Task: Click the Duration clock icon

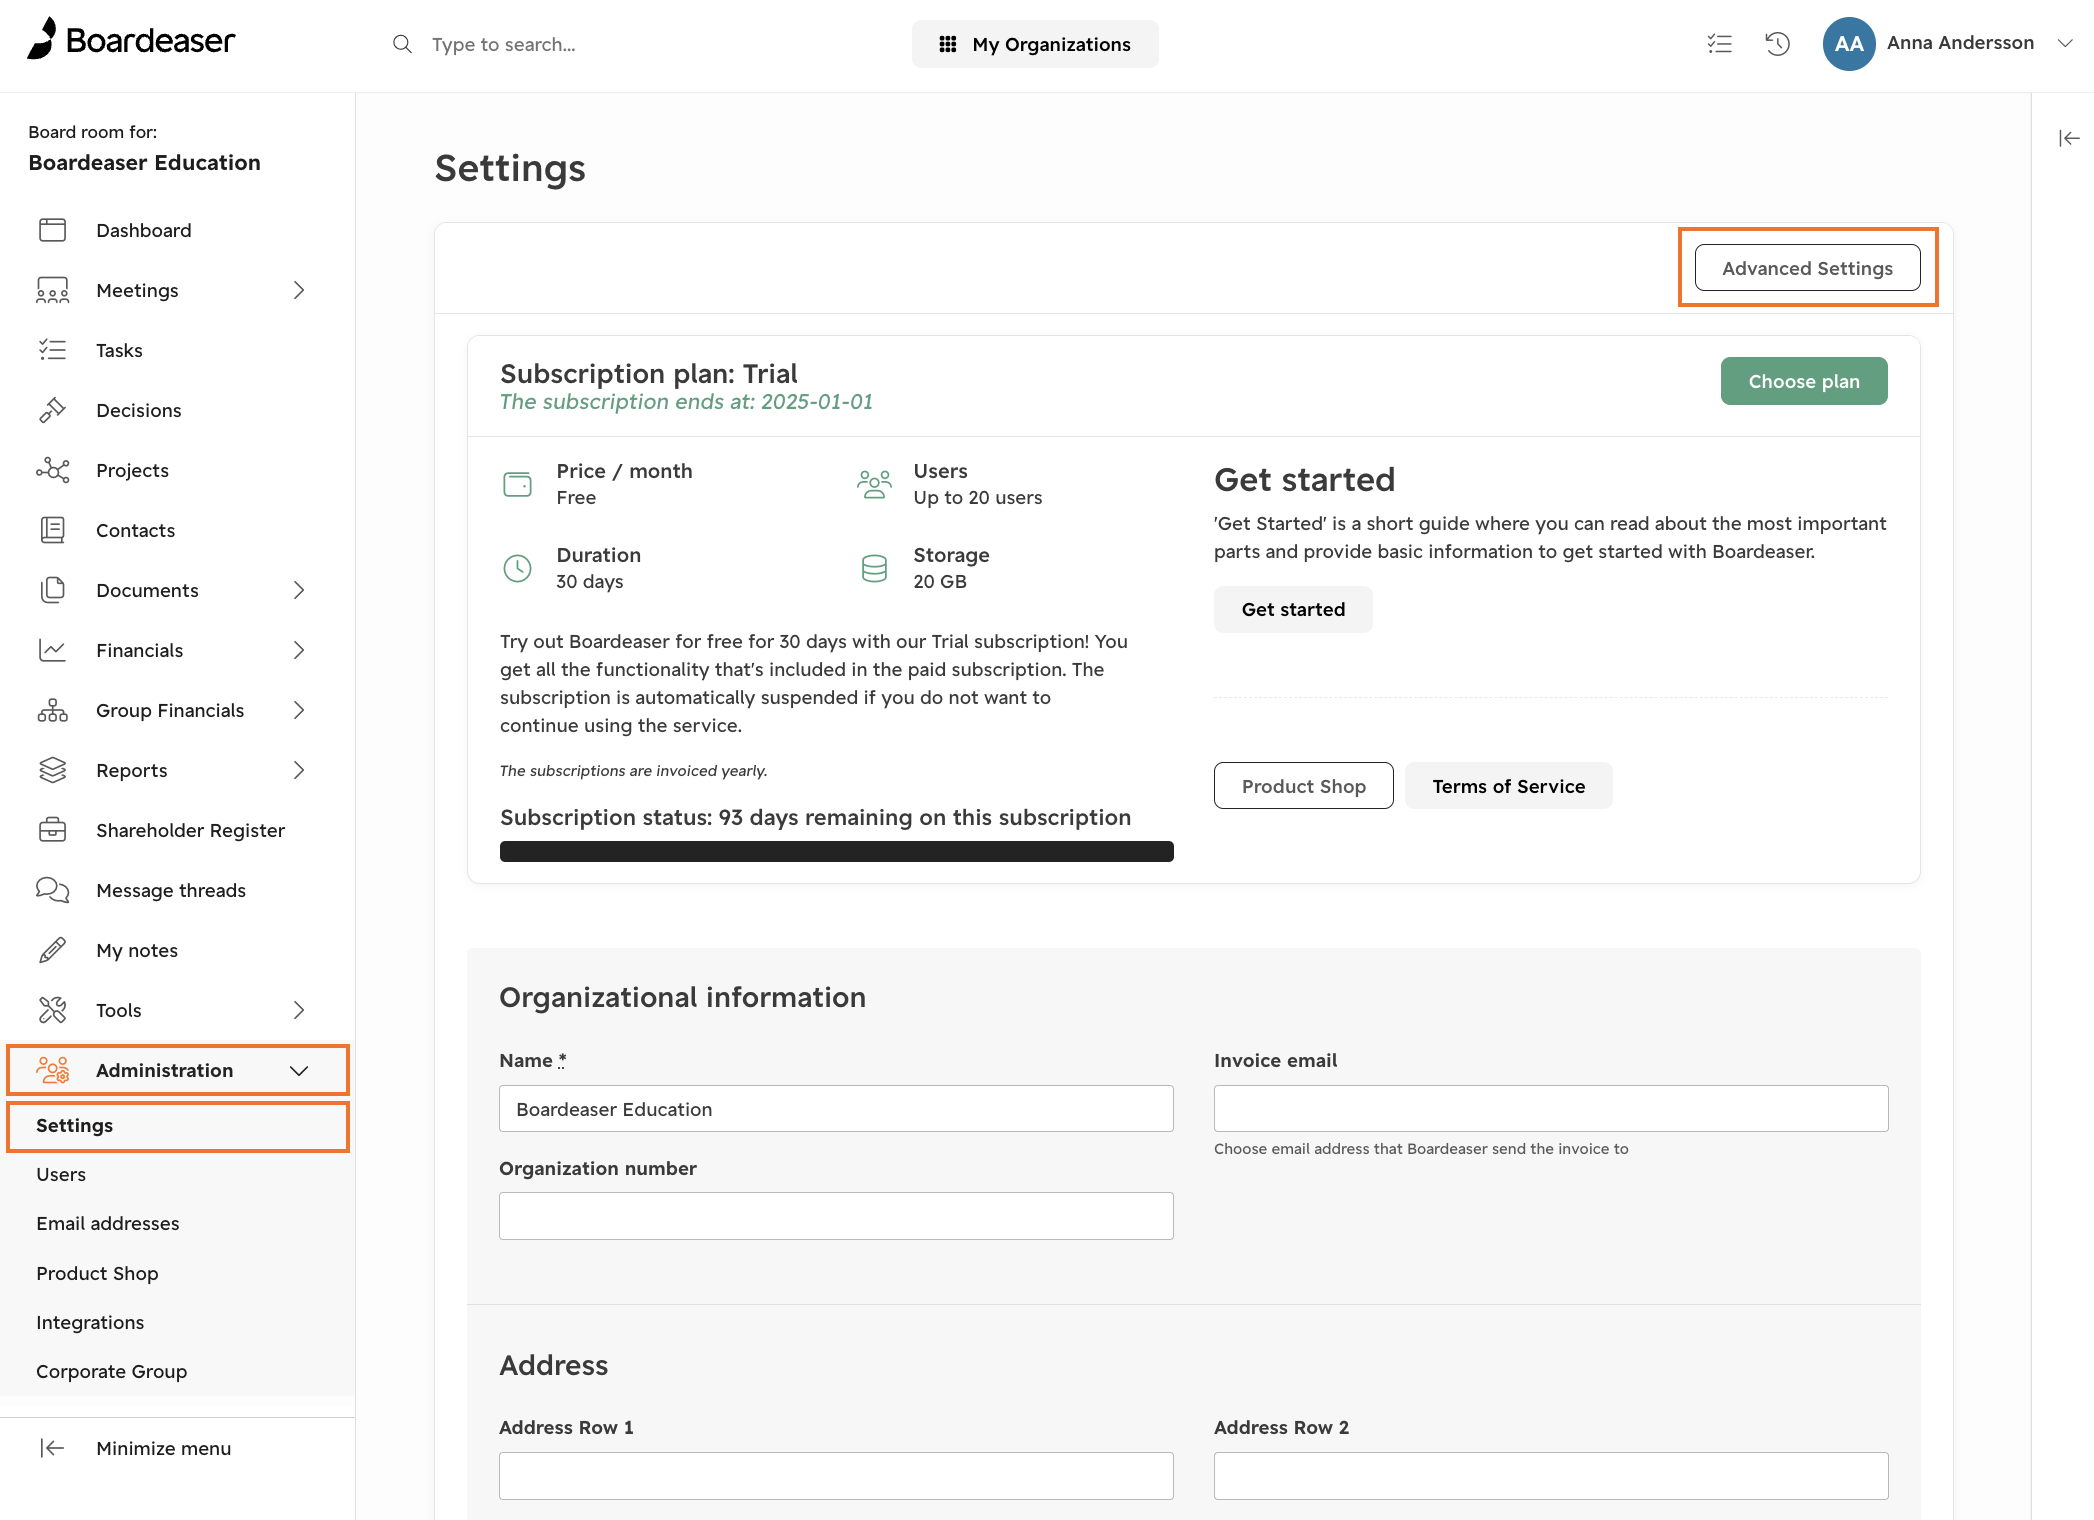Action: tap(517, 568)
